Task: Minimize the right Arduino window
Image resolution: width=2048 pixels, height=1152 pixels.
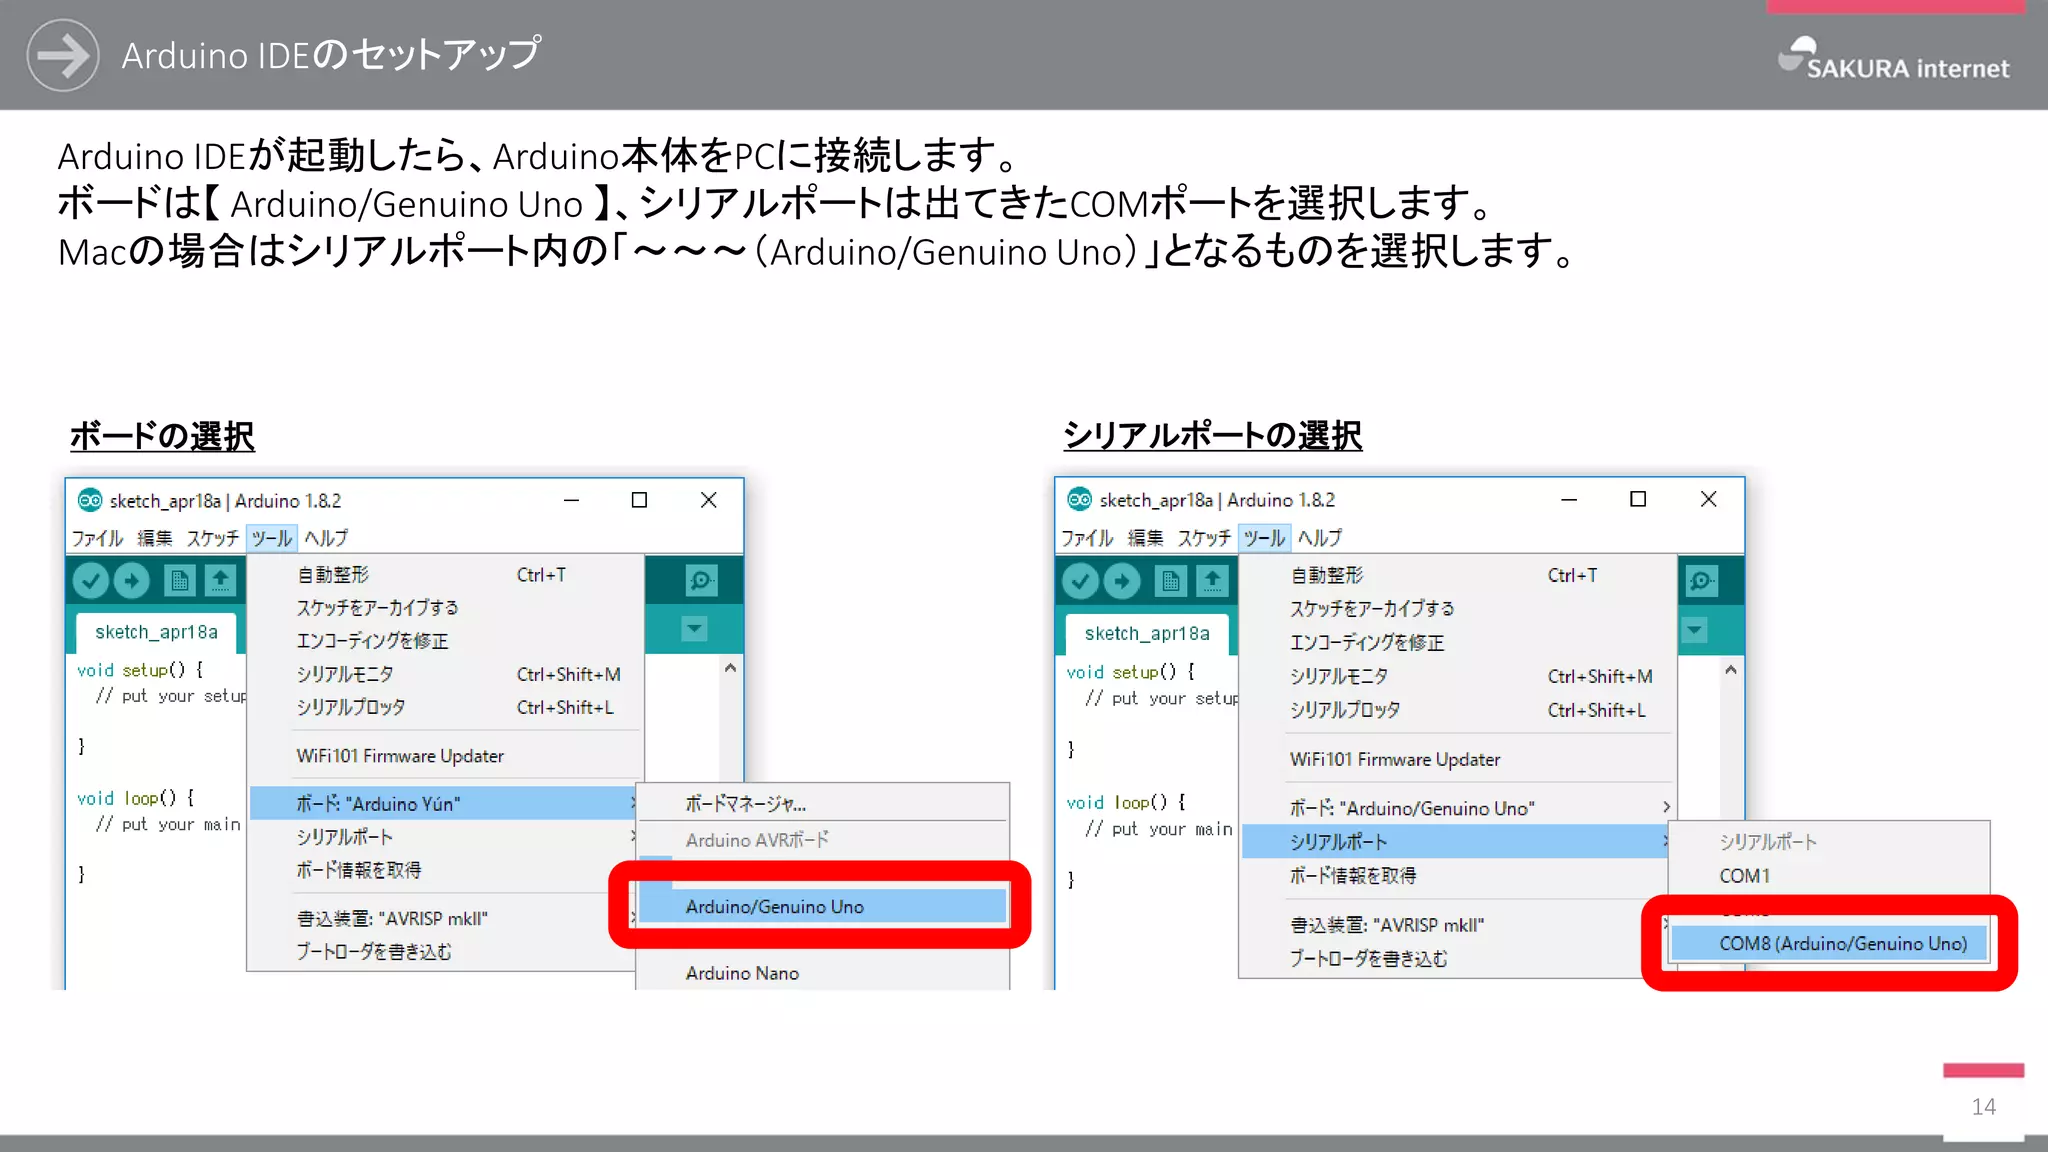Action: (1569, 499)
